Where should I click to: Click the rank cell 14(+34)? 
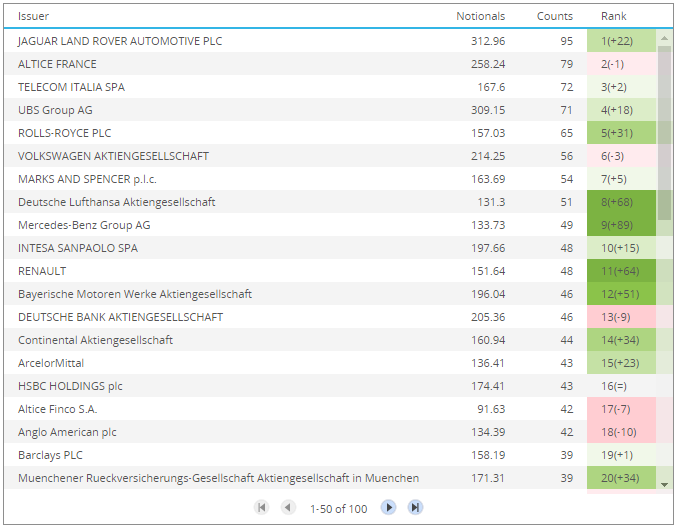point(621,340)
